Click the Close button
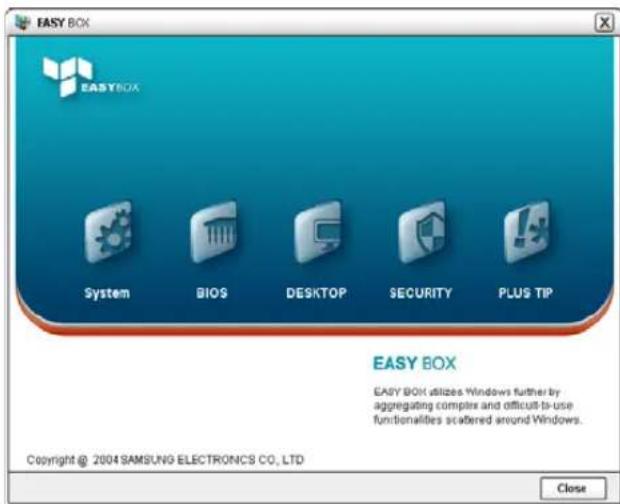 click(x=573, y=488)
